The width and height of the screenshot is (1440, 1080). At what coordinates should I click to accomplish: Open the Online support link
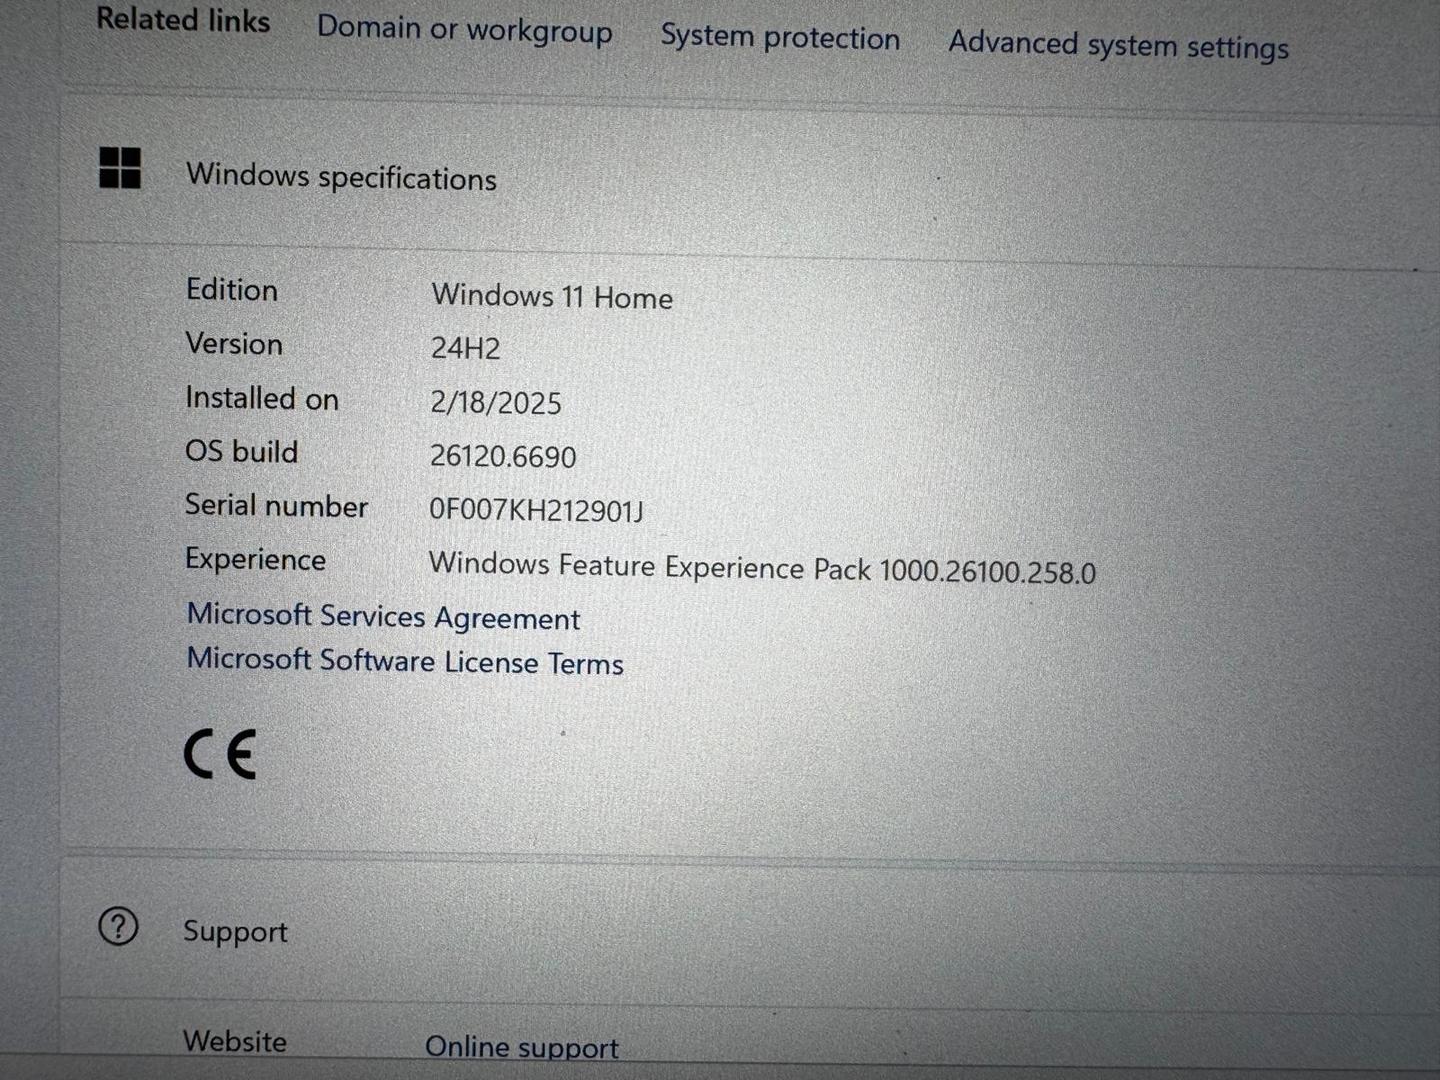pyautogui.click(x=521, y=1046)
